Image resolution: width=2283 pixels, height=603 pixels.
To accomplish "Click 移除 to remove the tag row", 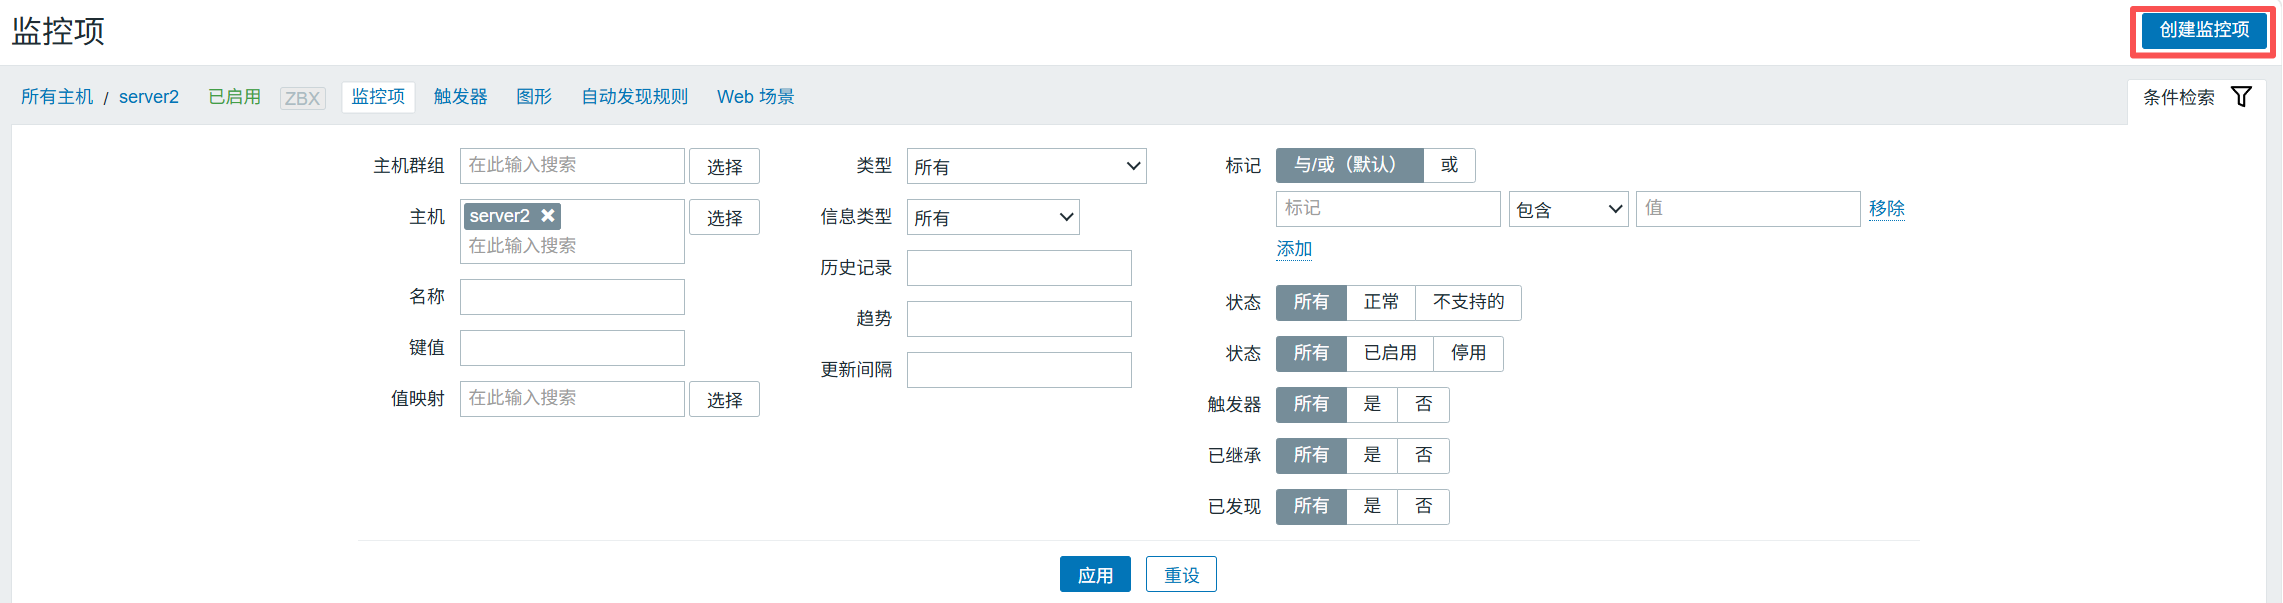I will pos(1887,208).
